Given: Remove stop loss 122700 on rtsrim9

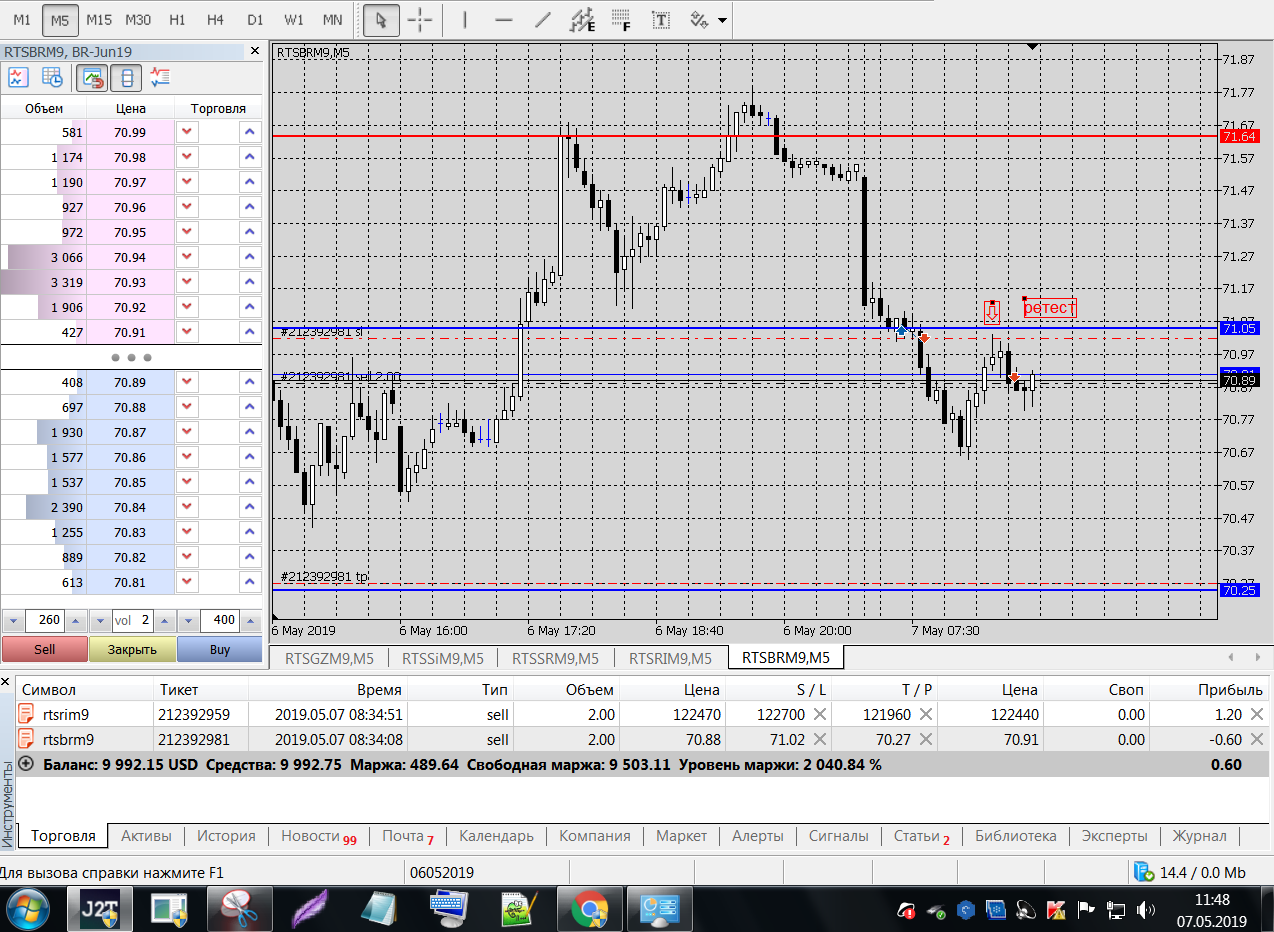Looking at the screenshot, I should pos(819,714).
